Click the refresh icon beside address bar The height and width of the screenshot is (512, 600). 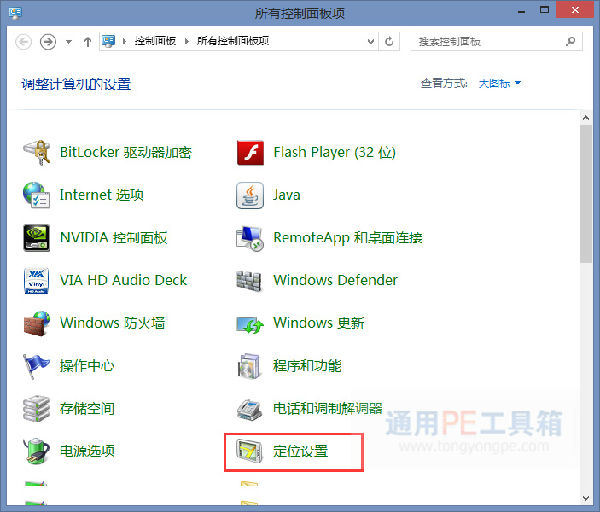pyautogui.click(x=389, y=41)
